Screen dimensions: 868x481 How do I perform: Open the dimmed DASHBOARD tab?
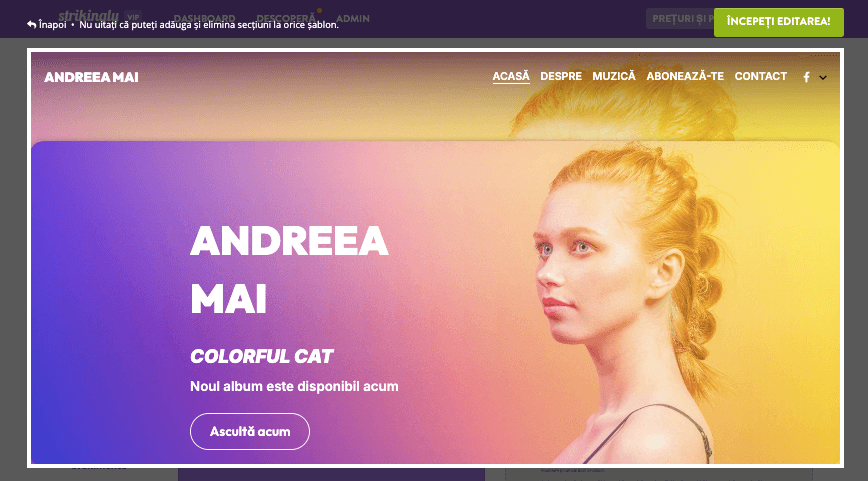click(x=204, y=18)
